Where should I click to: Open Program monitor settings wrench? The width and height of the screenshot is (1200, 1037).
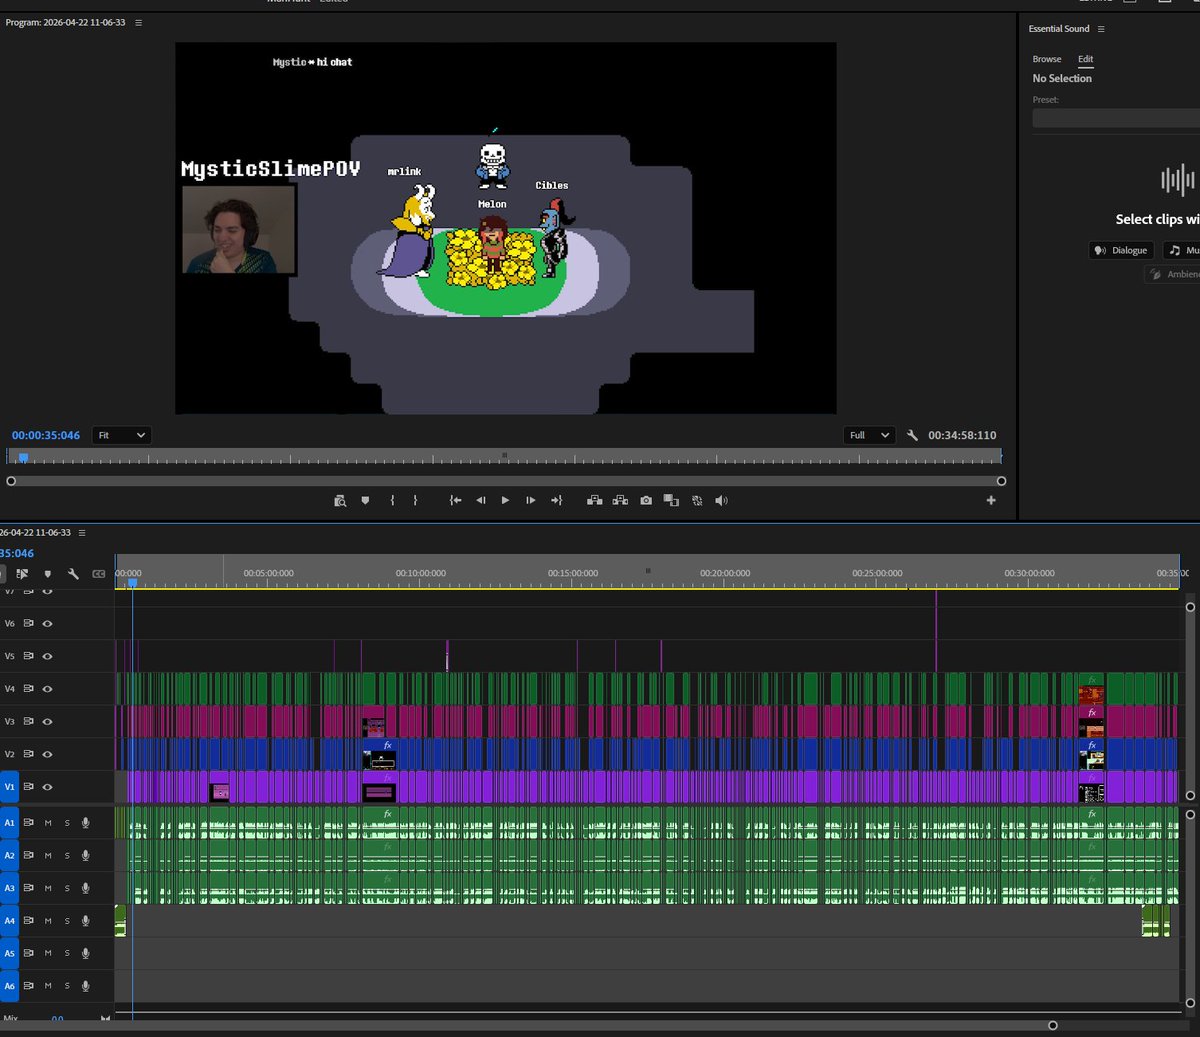coord(912,435)
